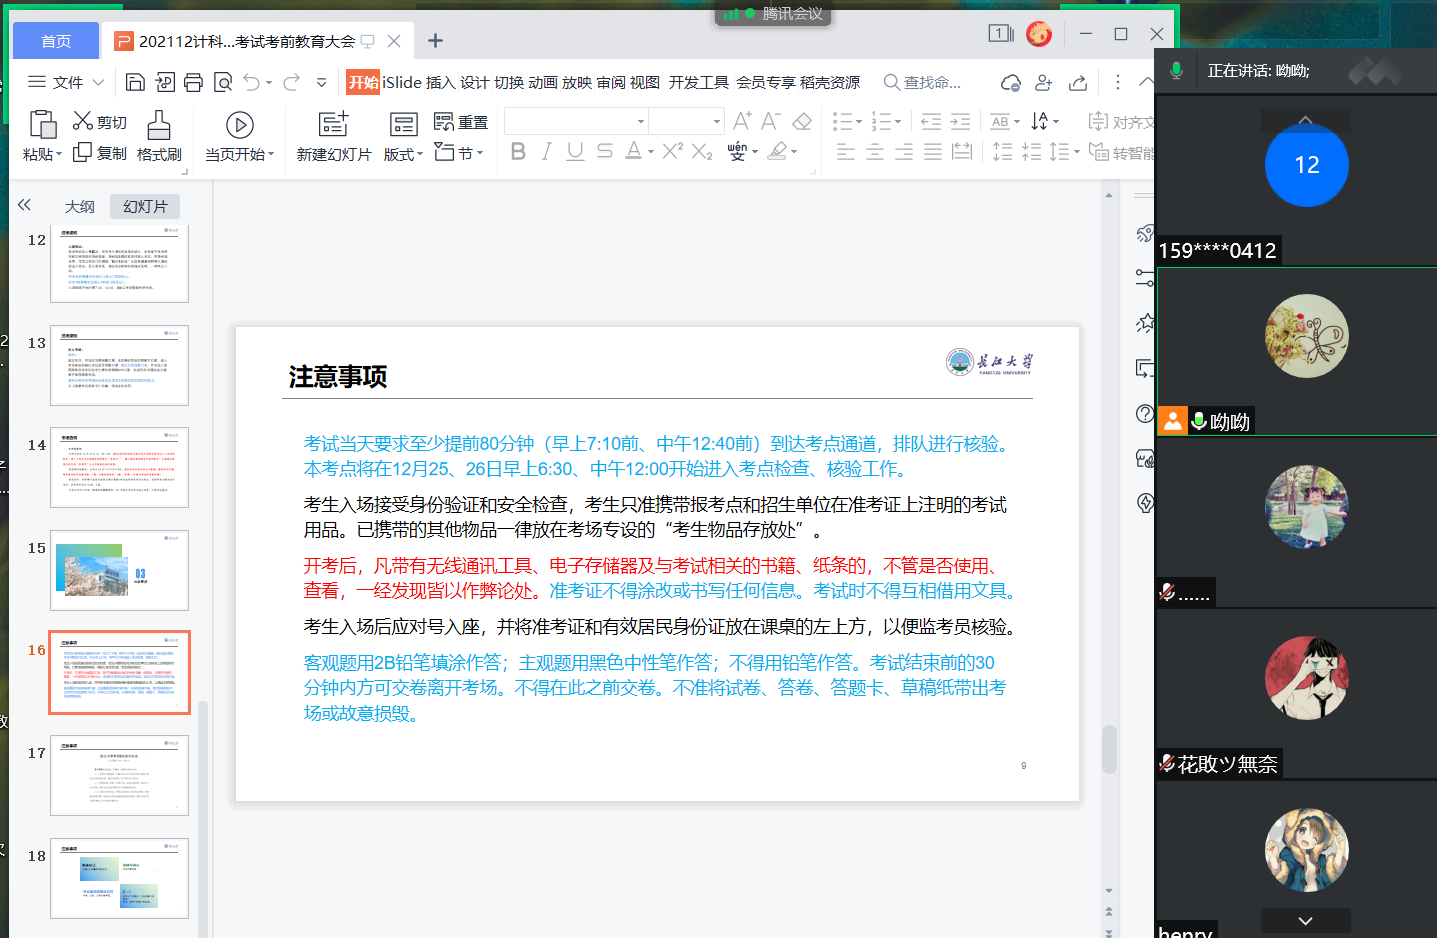This screenshot has height=938, width=1437.
Task: Open the Paste (粘贴) dropdown arrow
Action: coord(59,154)
